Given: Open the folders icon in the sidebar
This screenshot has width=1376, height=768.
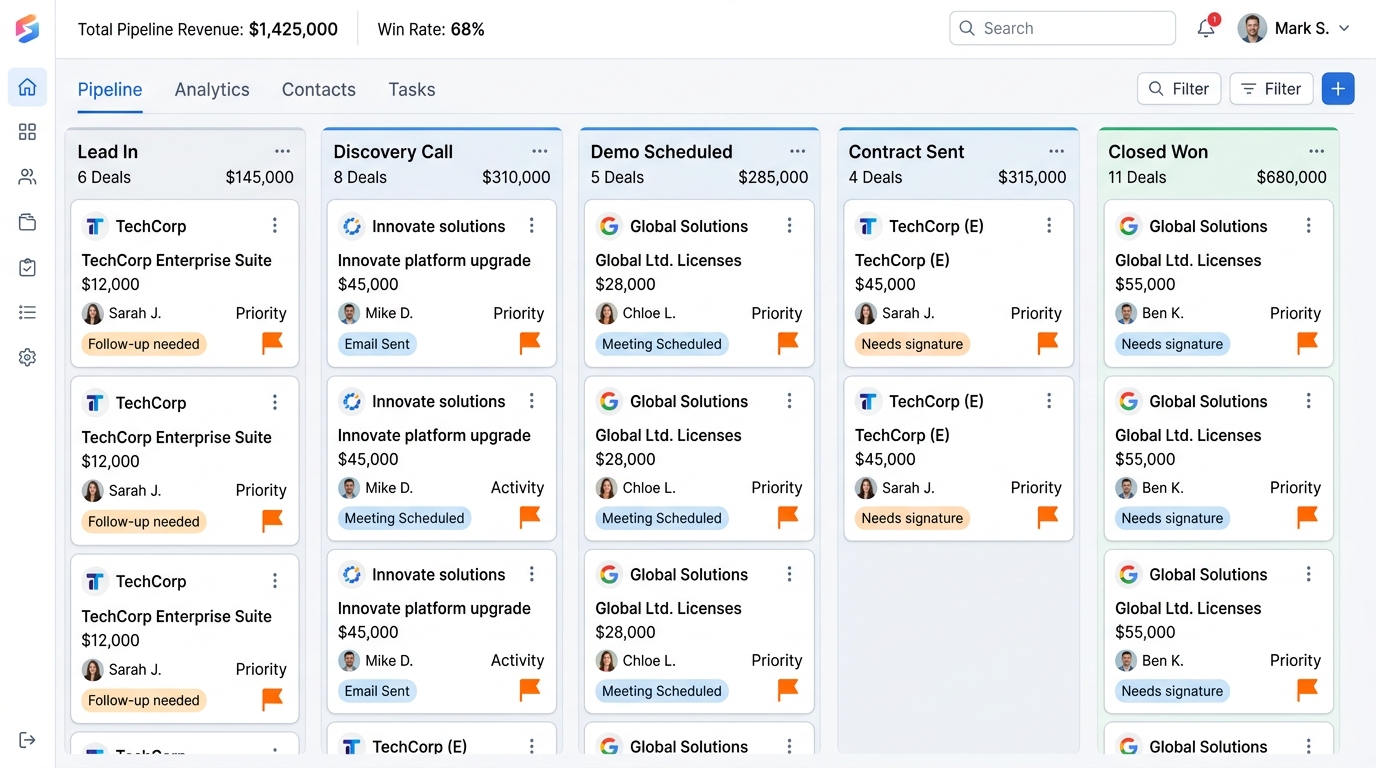Looking at the screenshot, I should (x=27, y=222).
